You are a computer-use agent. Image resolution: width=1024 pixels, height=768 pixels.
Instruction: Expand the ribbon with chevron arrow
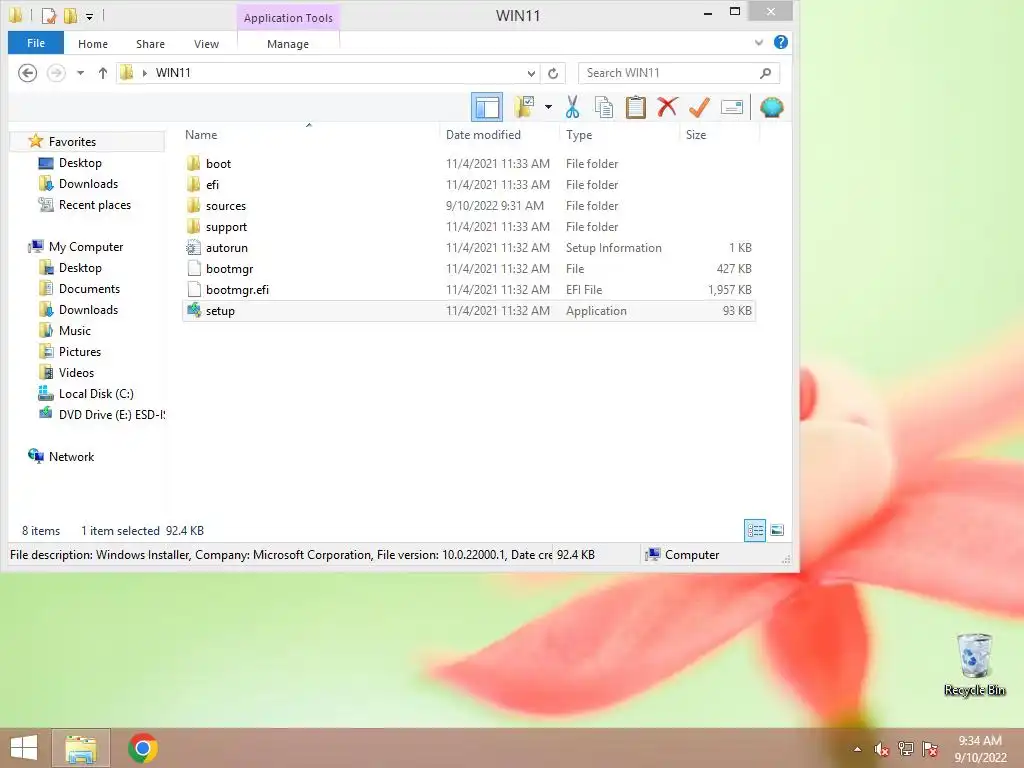click(759, 42)
